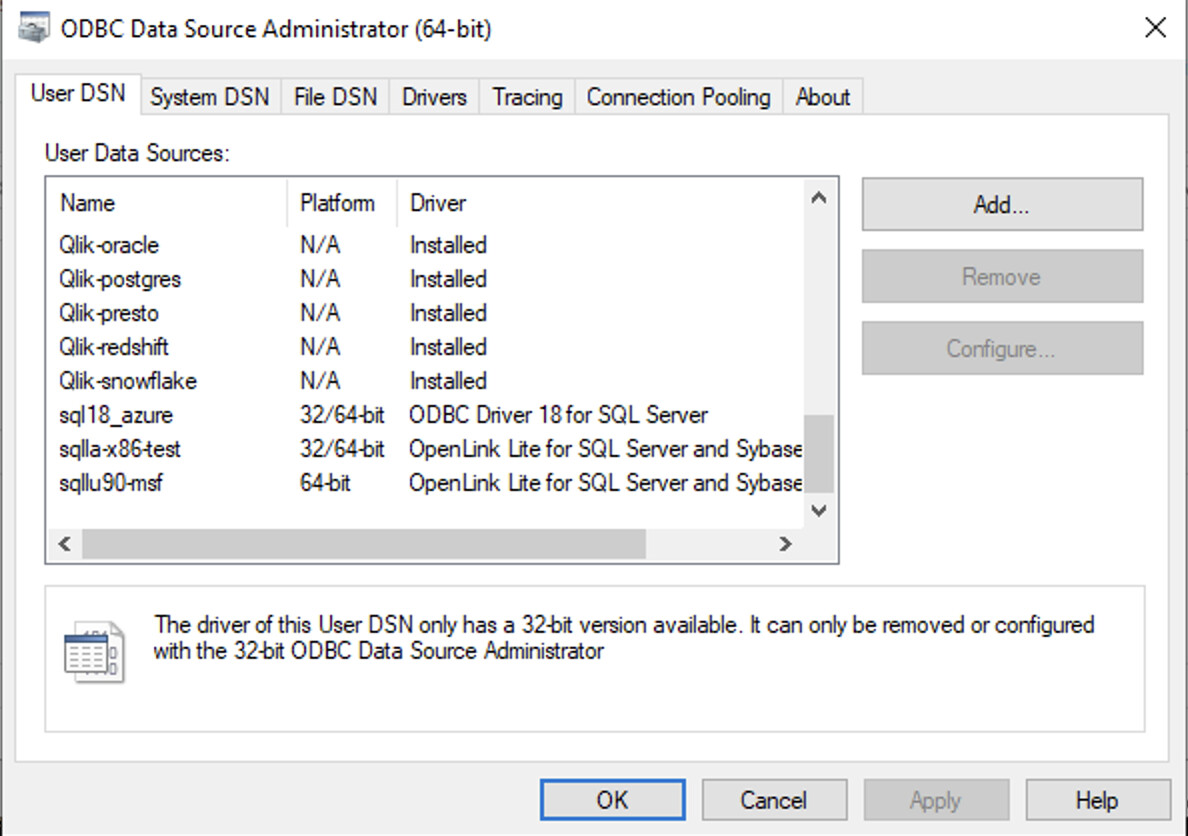Sort by the Driver column header
The width and height of the screenshot is (1188, 836).
tap(438, 203)
